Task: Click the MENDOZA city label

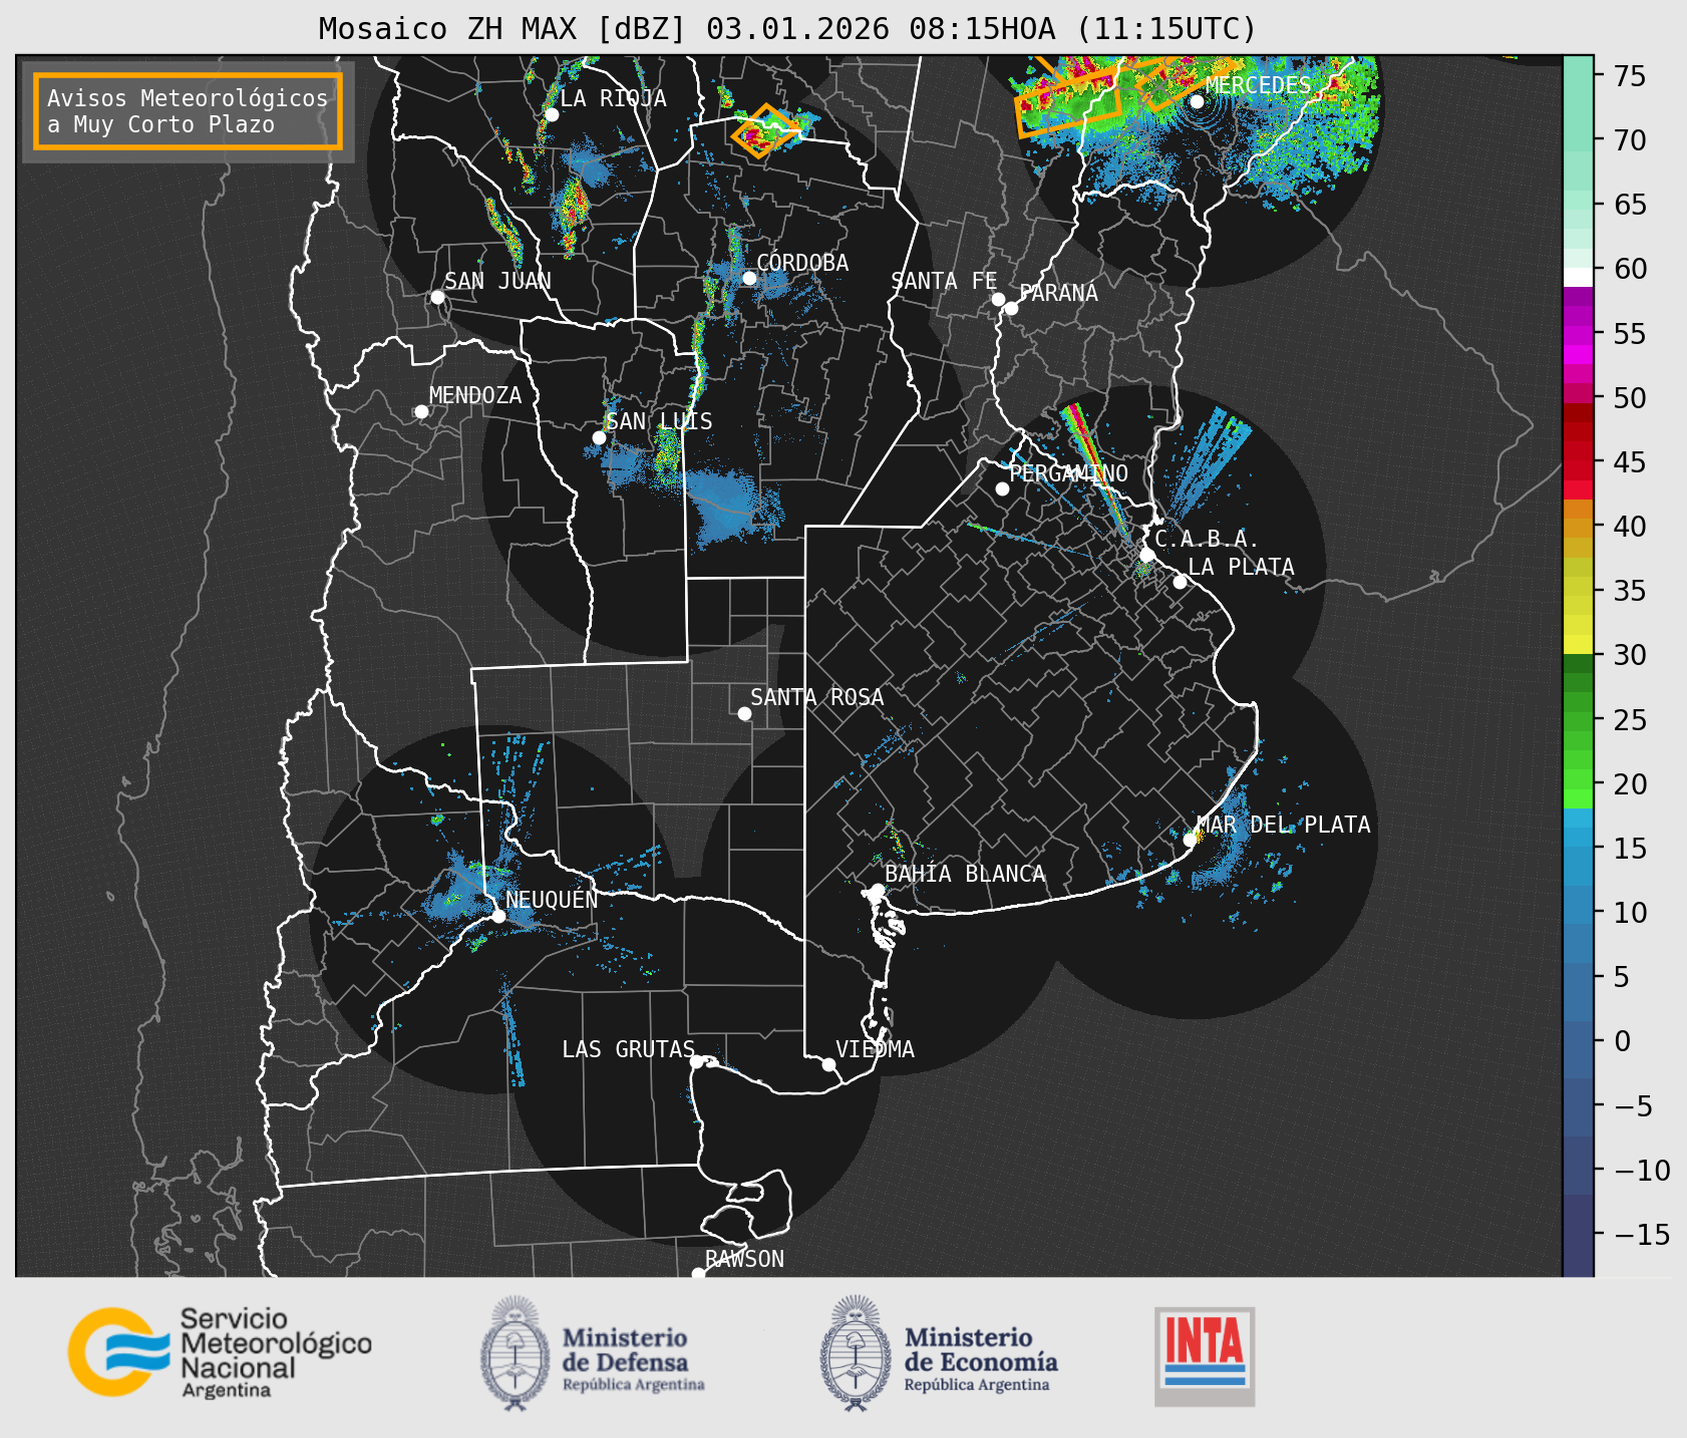Action: point(475,396)
